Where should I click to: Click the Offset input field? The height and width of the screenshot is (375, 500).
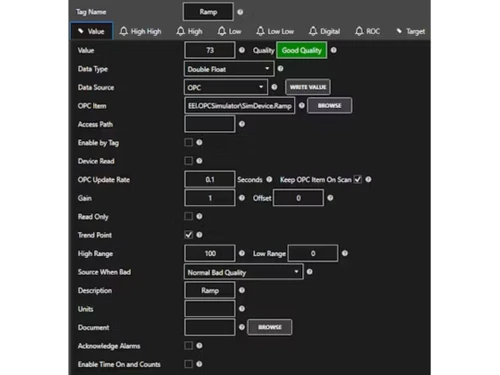298,198
